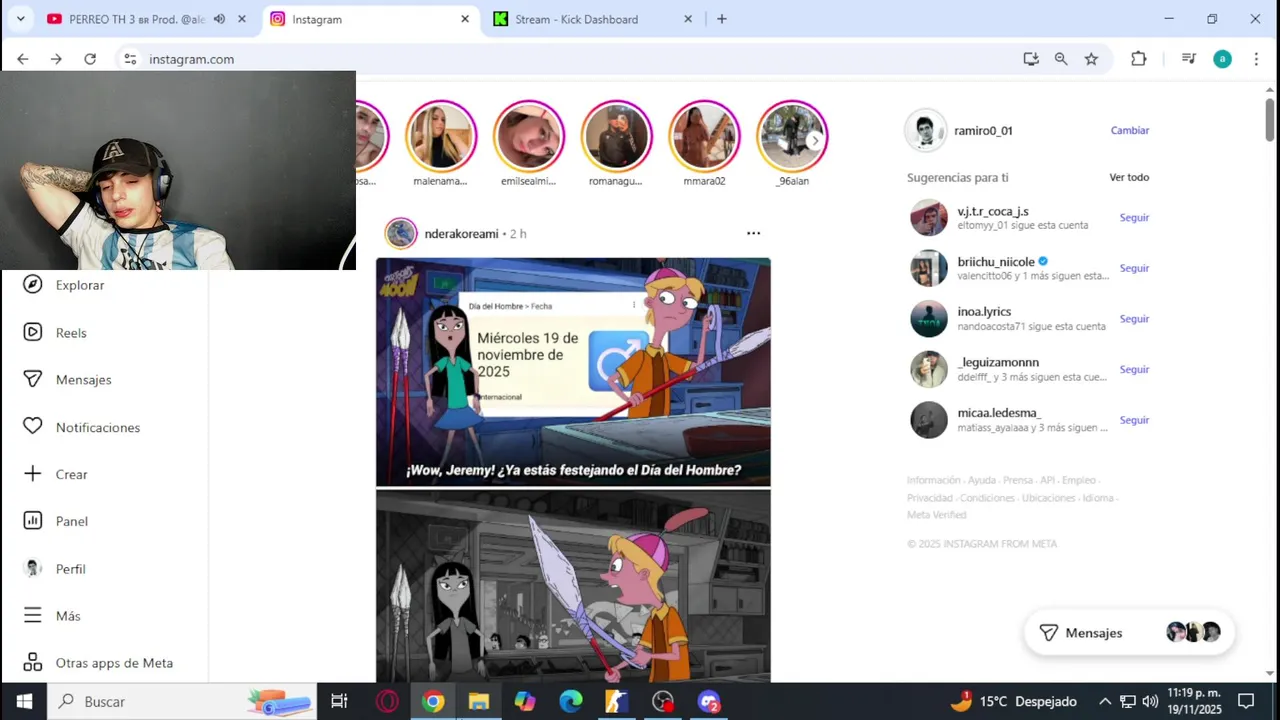Follow v.j.t.r_coca_j.s with Seguir
1280x720 pixels.
[x=1134, y=217]
